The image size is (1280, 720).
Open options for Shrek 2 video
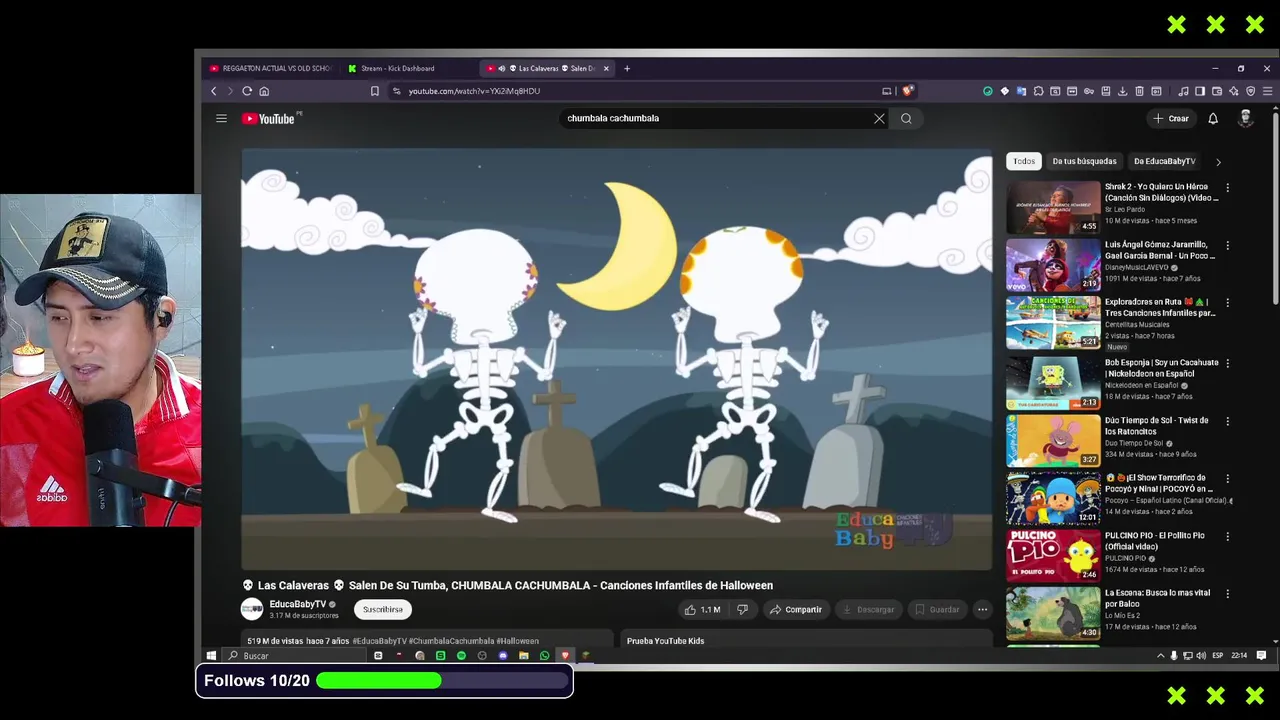click(x=1227, y=187)
